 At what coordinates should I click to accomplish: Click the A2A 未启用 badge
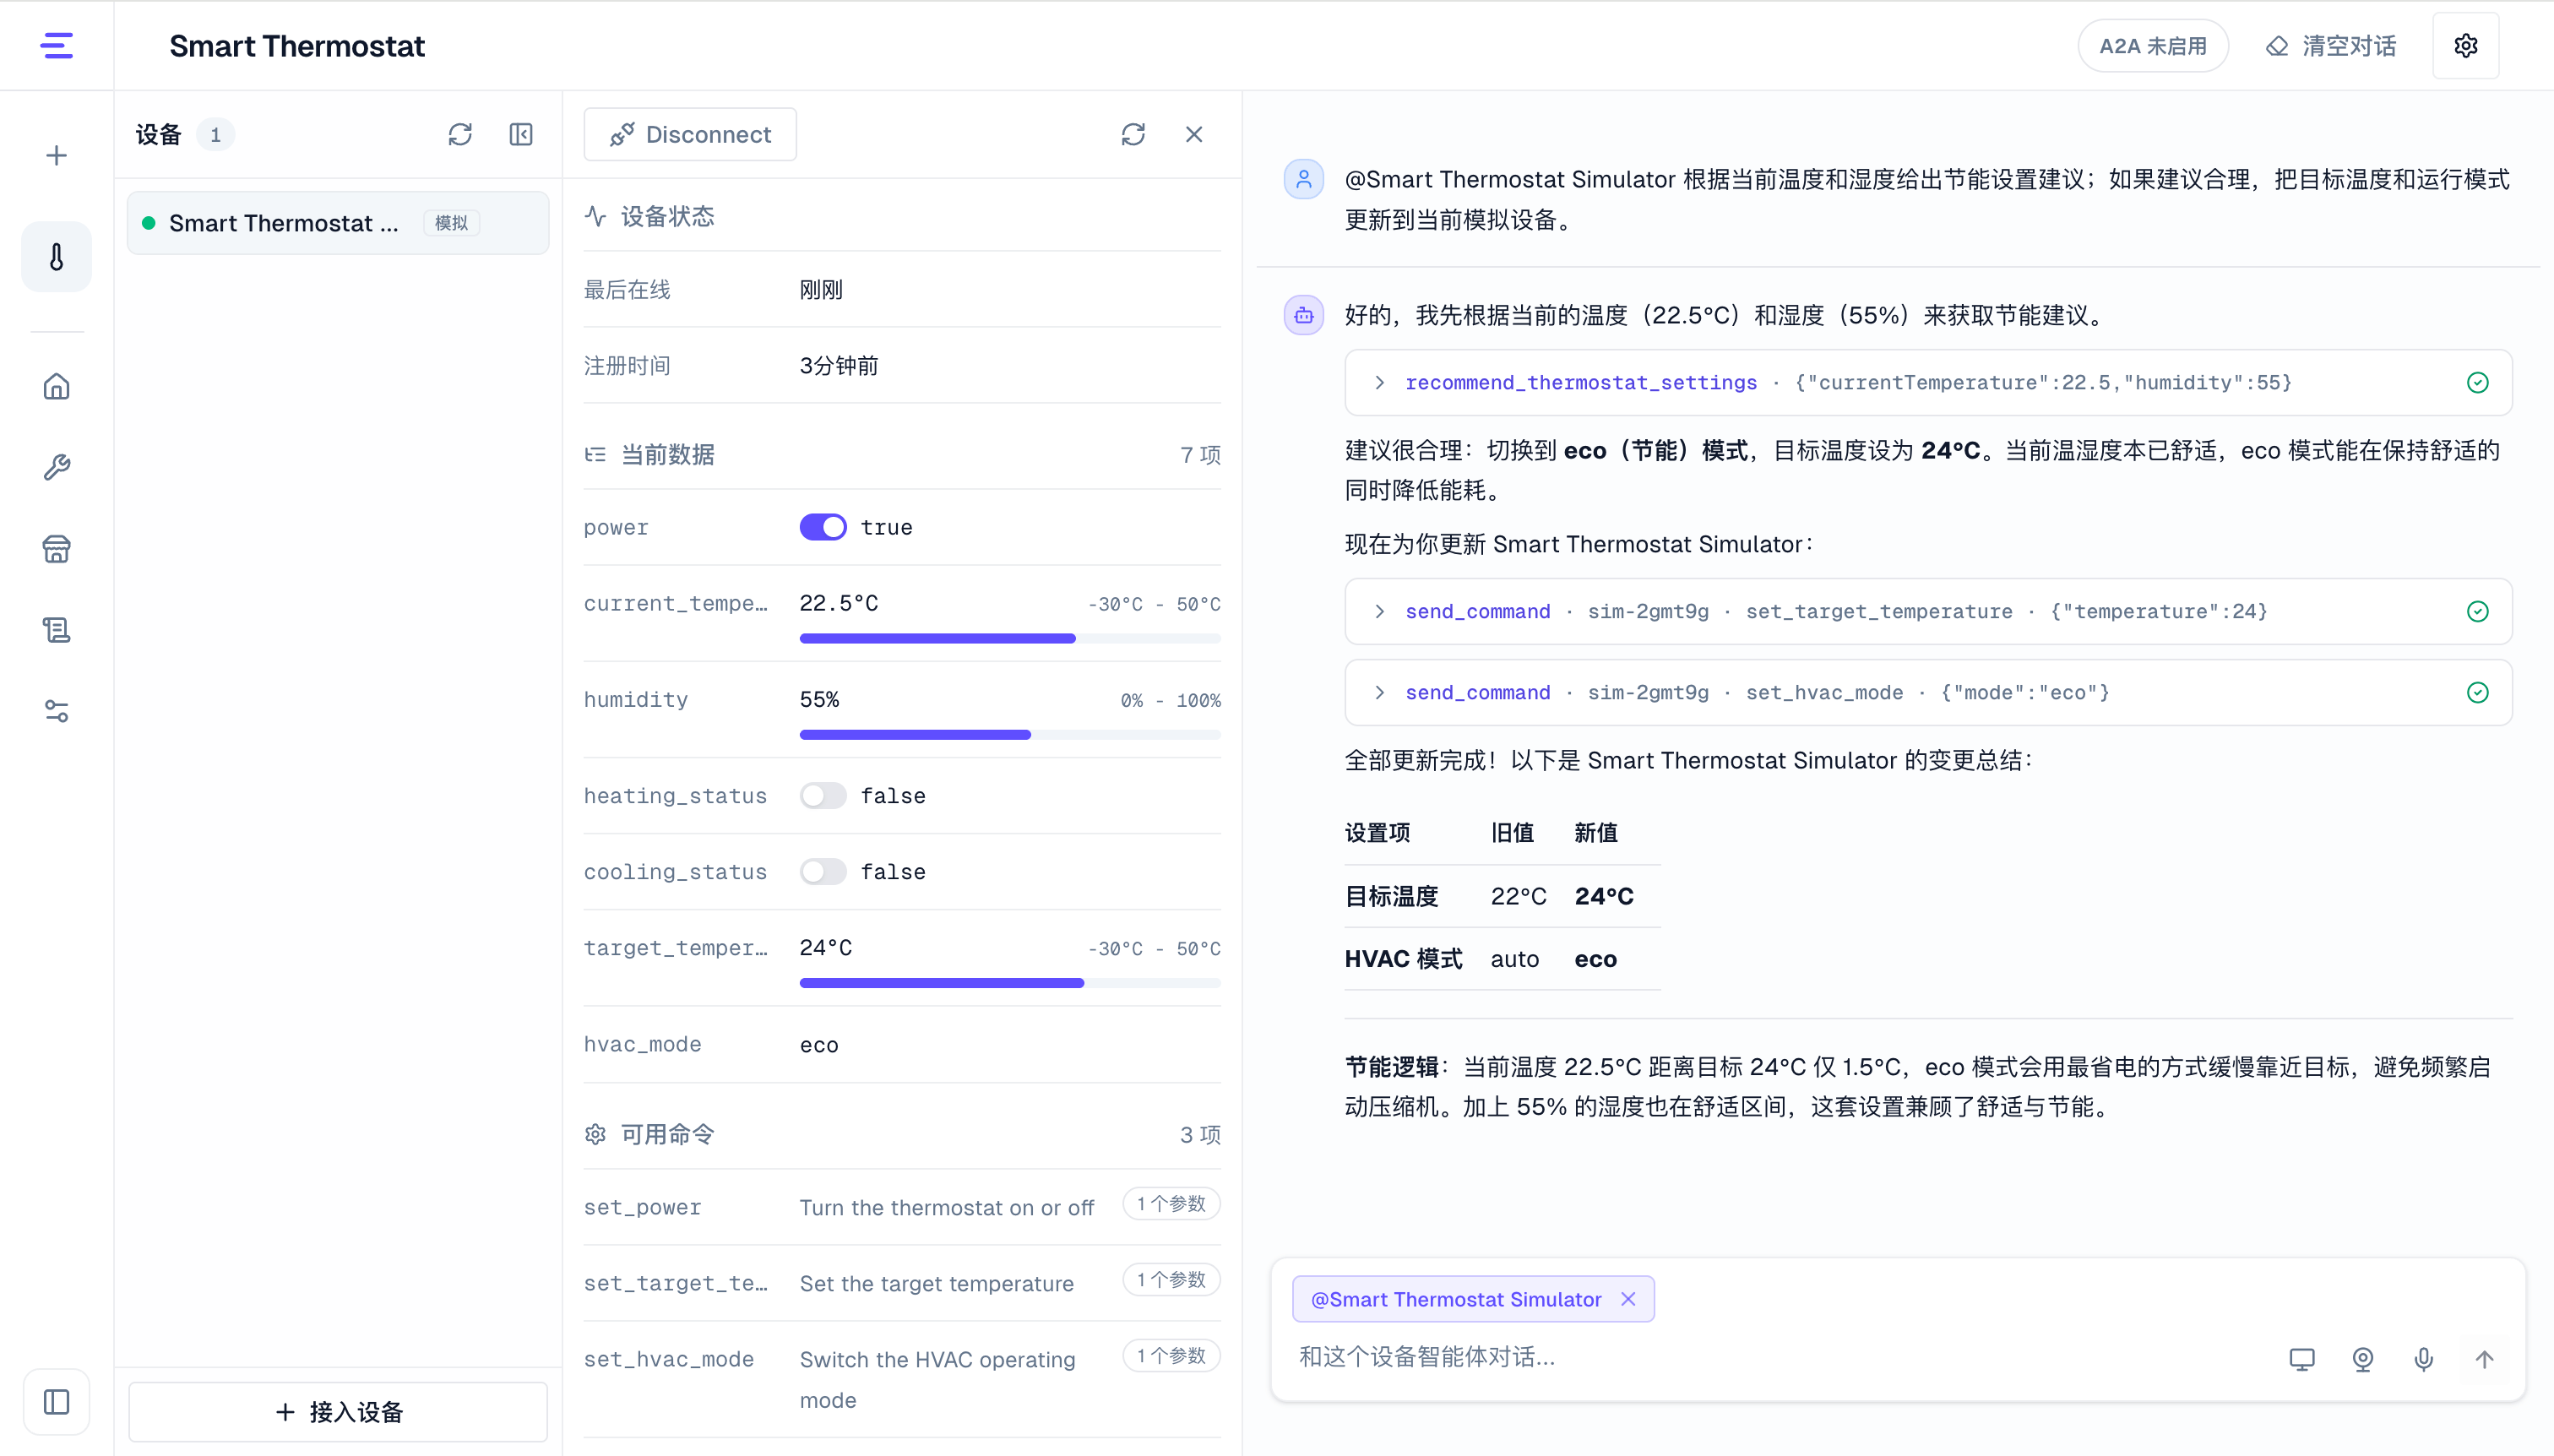pyautogui.click(x=2153, y=46)
